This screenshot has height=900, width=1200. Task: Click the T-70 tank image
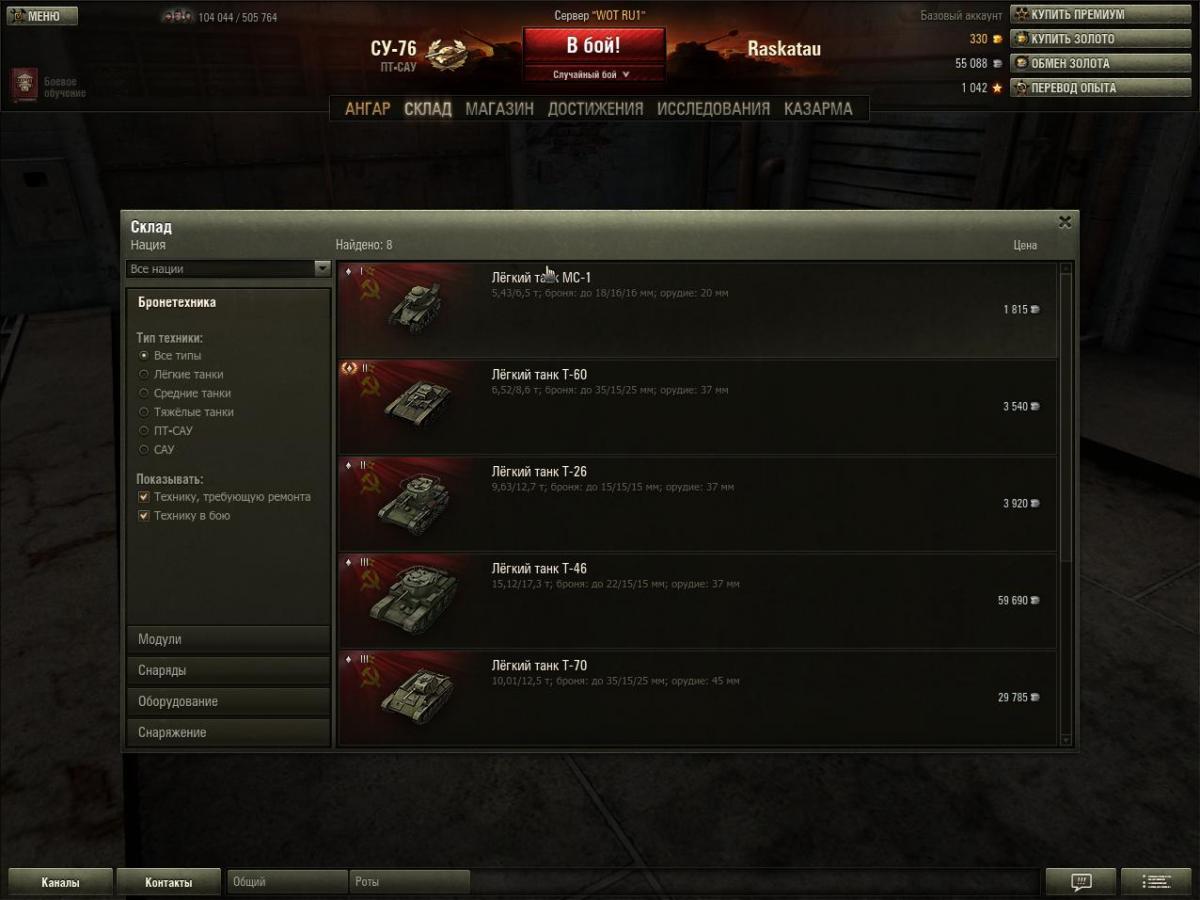tap(418, 692)
